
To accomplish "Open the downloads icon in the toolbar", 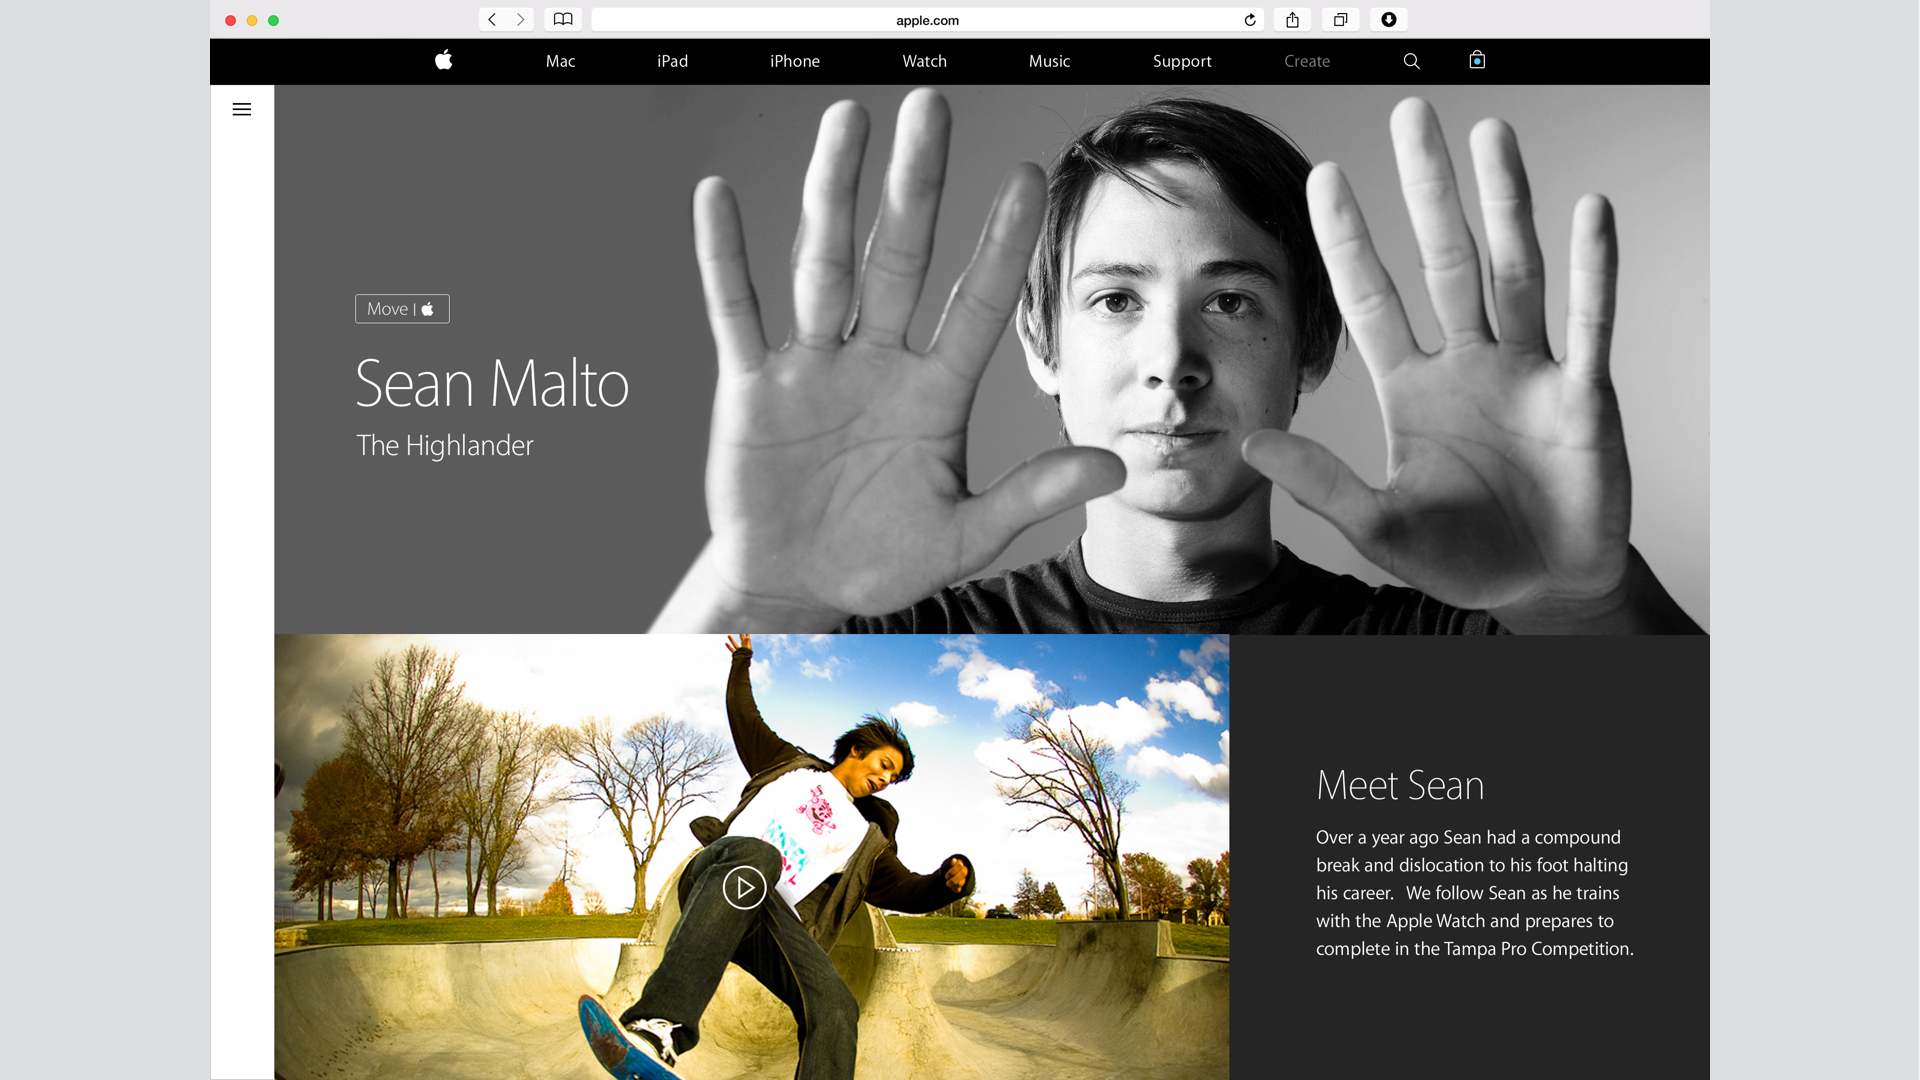I will click(x=1388, y=20).
